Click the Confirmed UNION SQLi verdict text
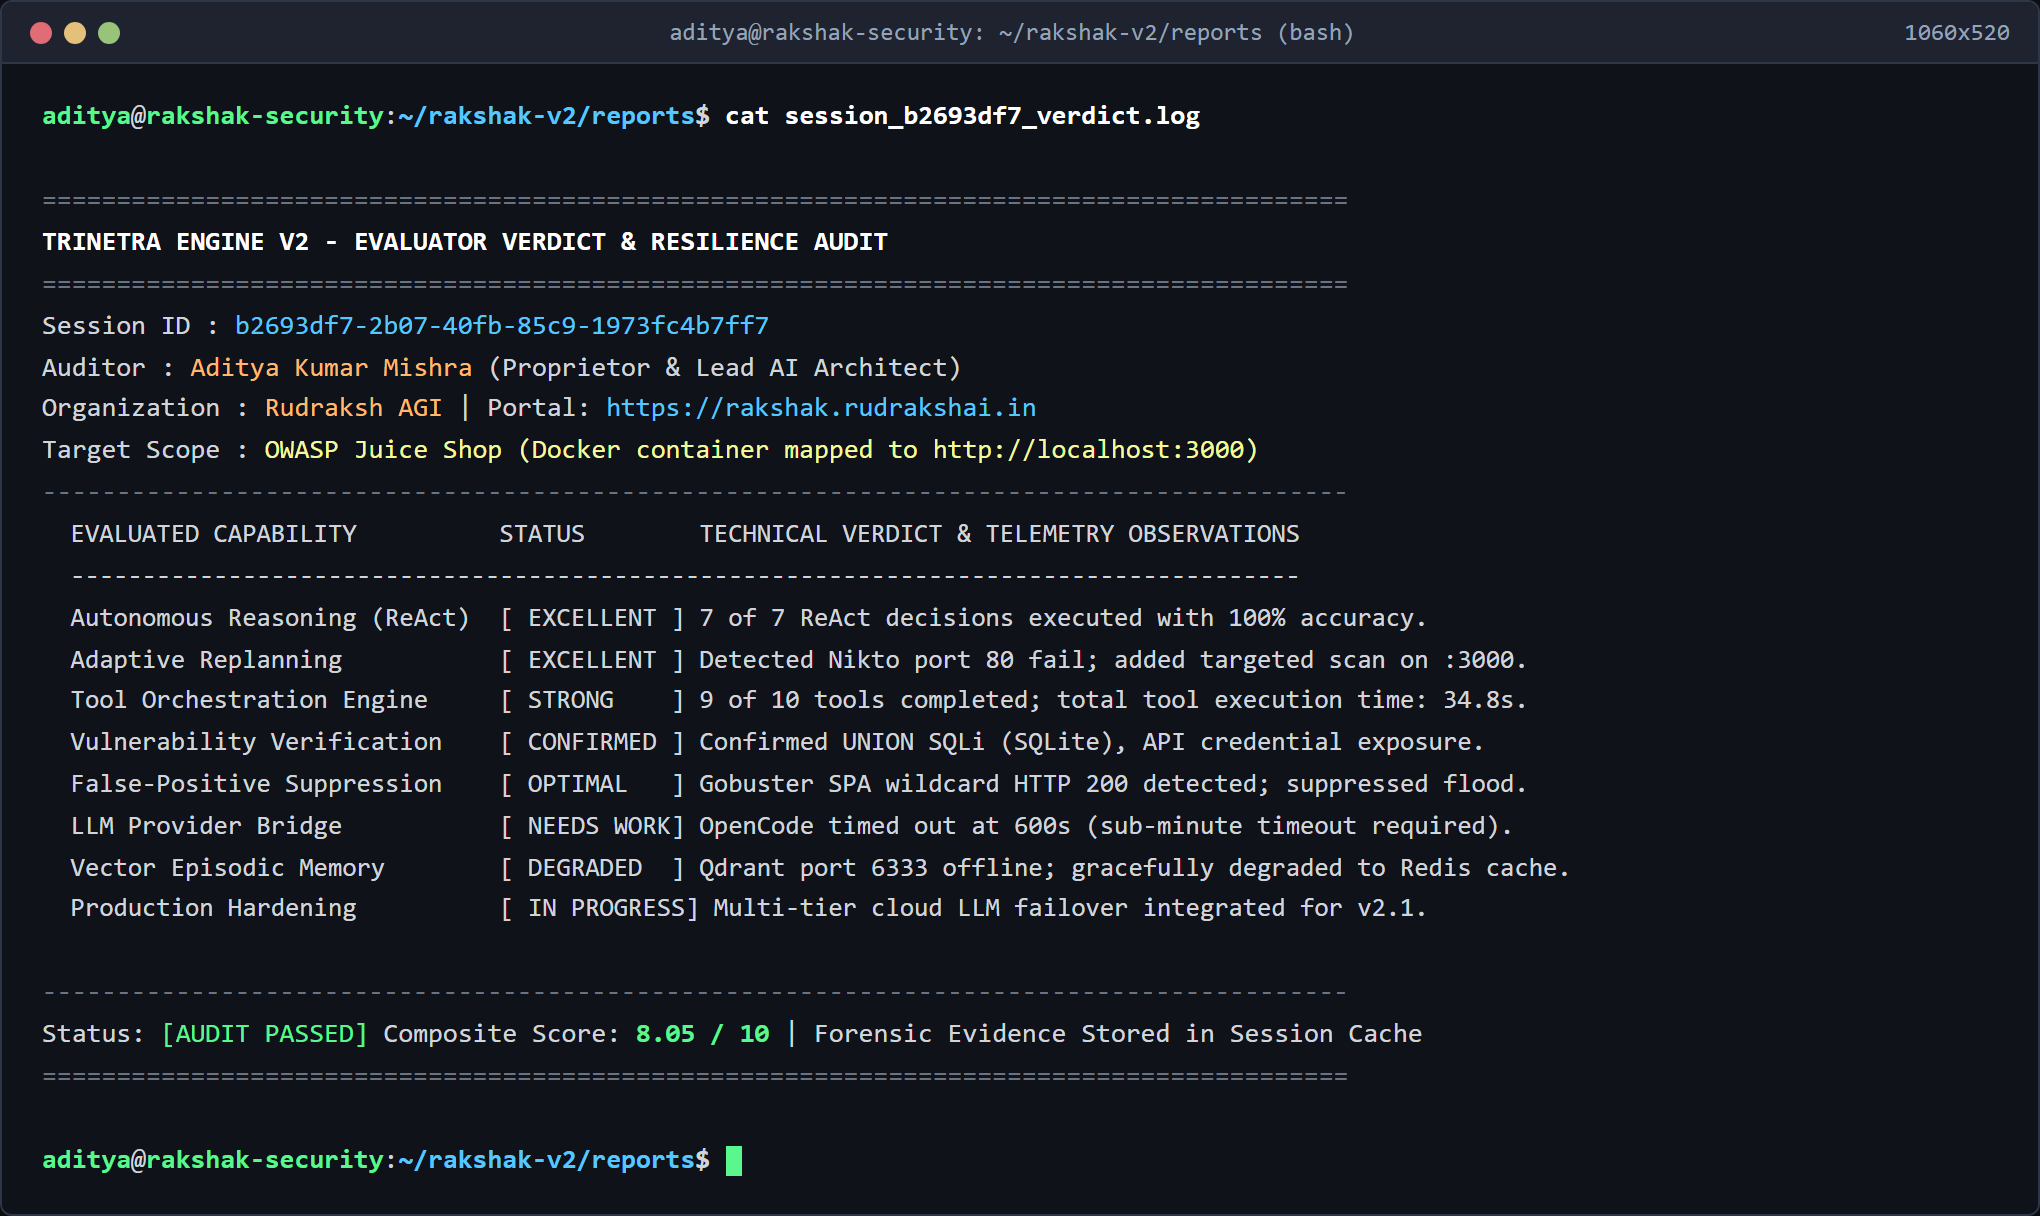The image size is (2040, 1216). [x=1091, y=742]
